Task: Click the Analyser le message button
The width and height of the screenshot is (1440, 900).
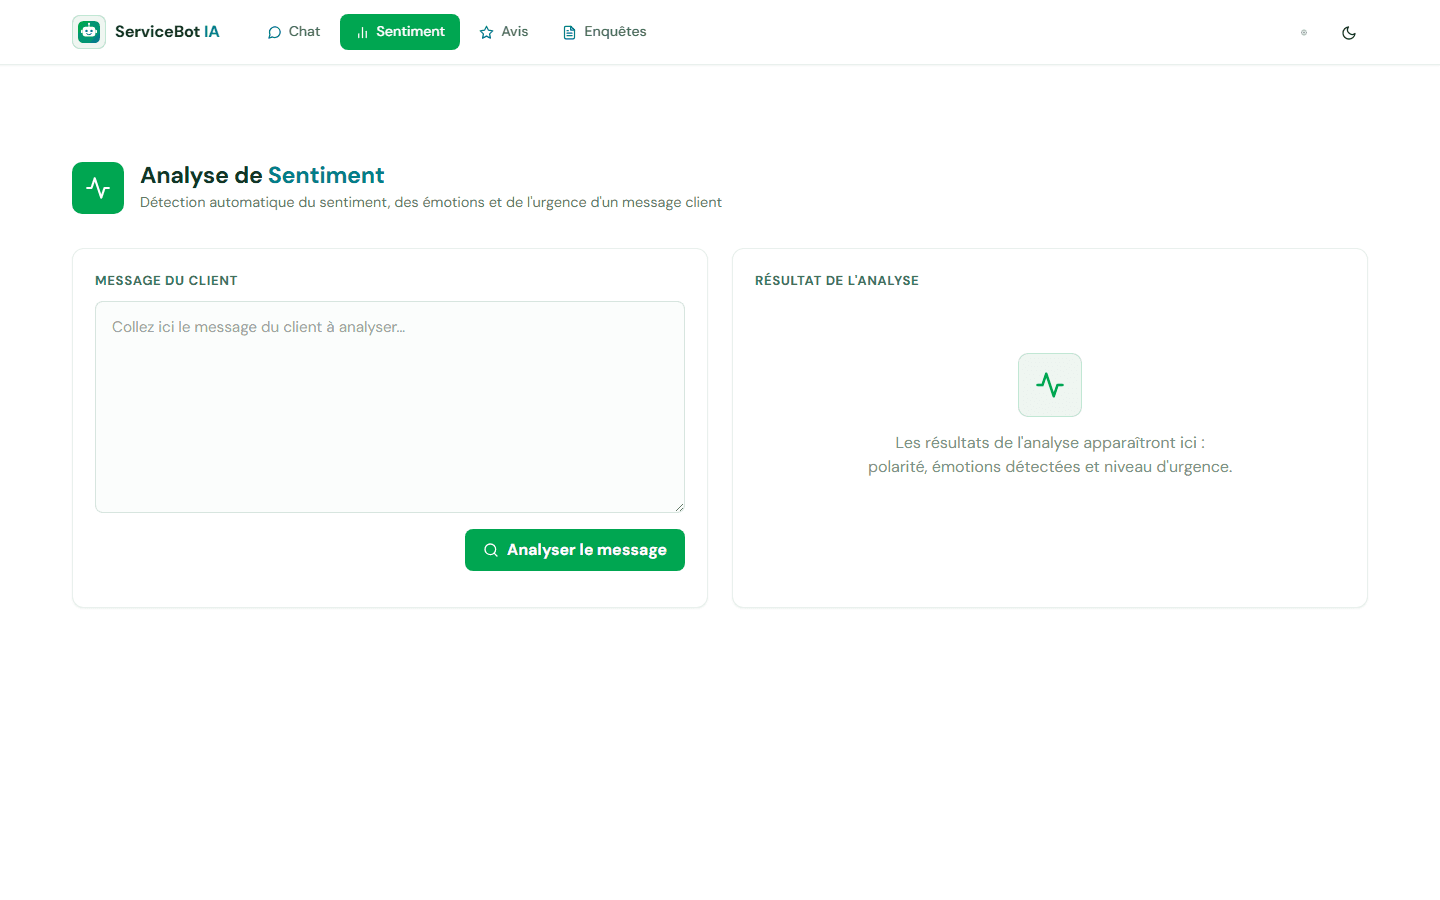Action: tap(575, 550)
